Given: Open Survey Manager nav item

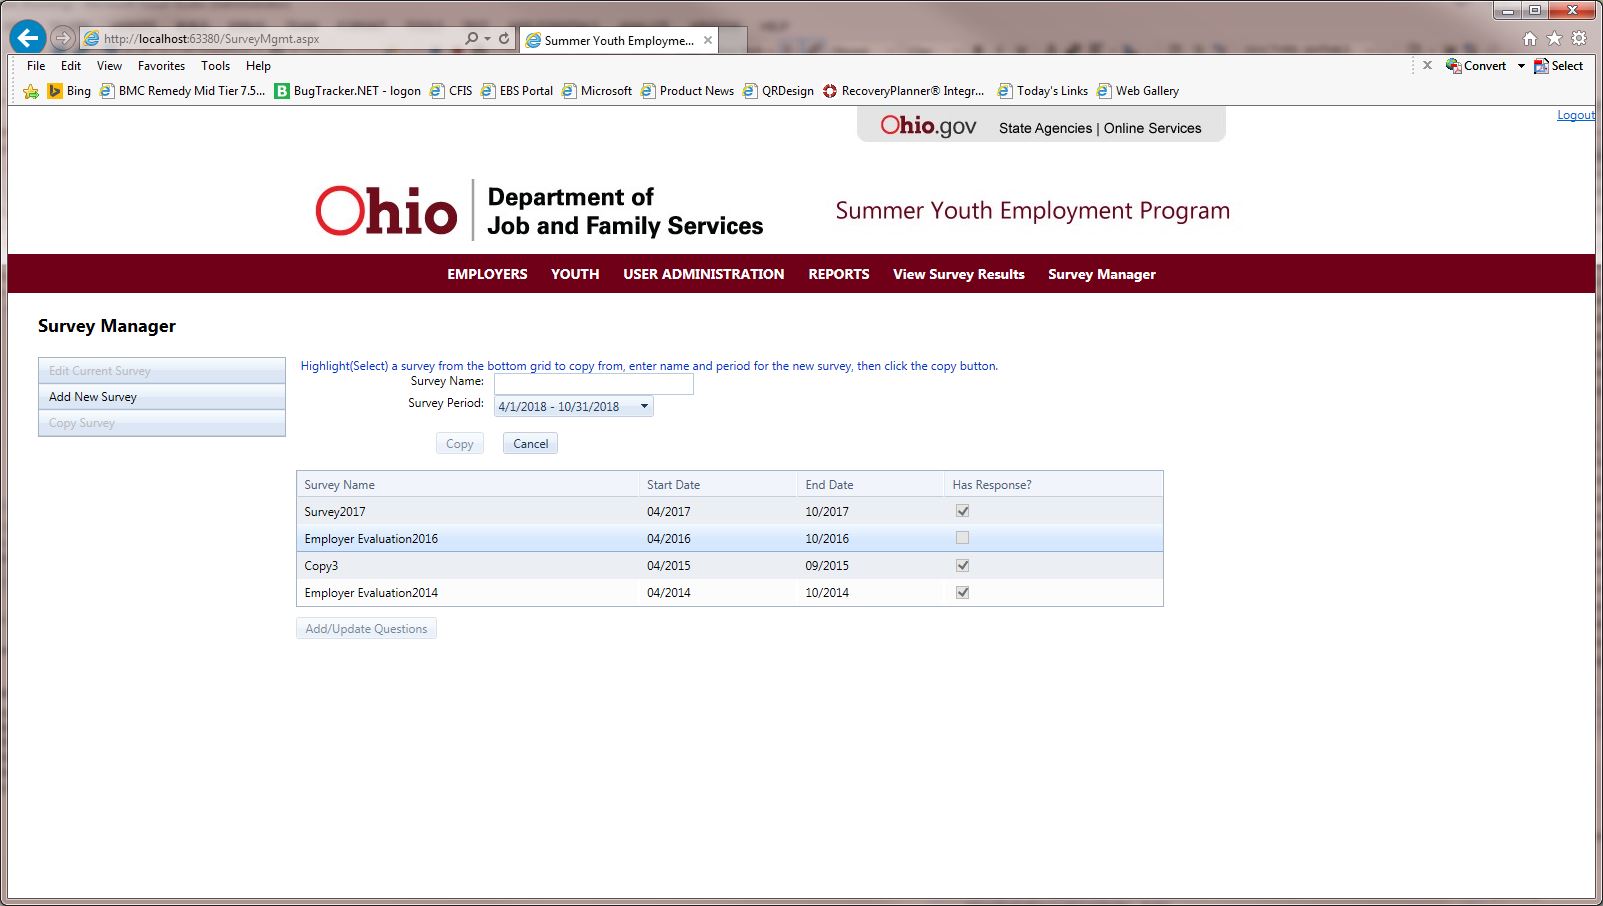Looking at the screenshot, I should (1102, 274).
